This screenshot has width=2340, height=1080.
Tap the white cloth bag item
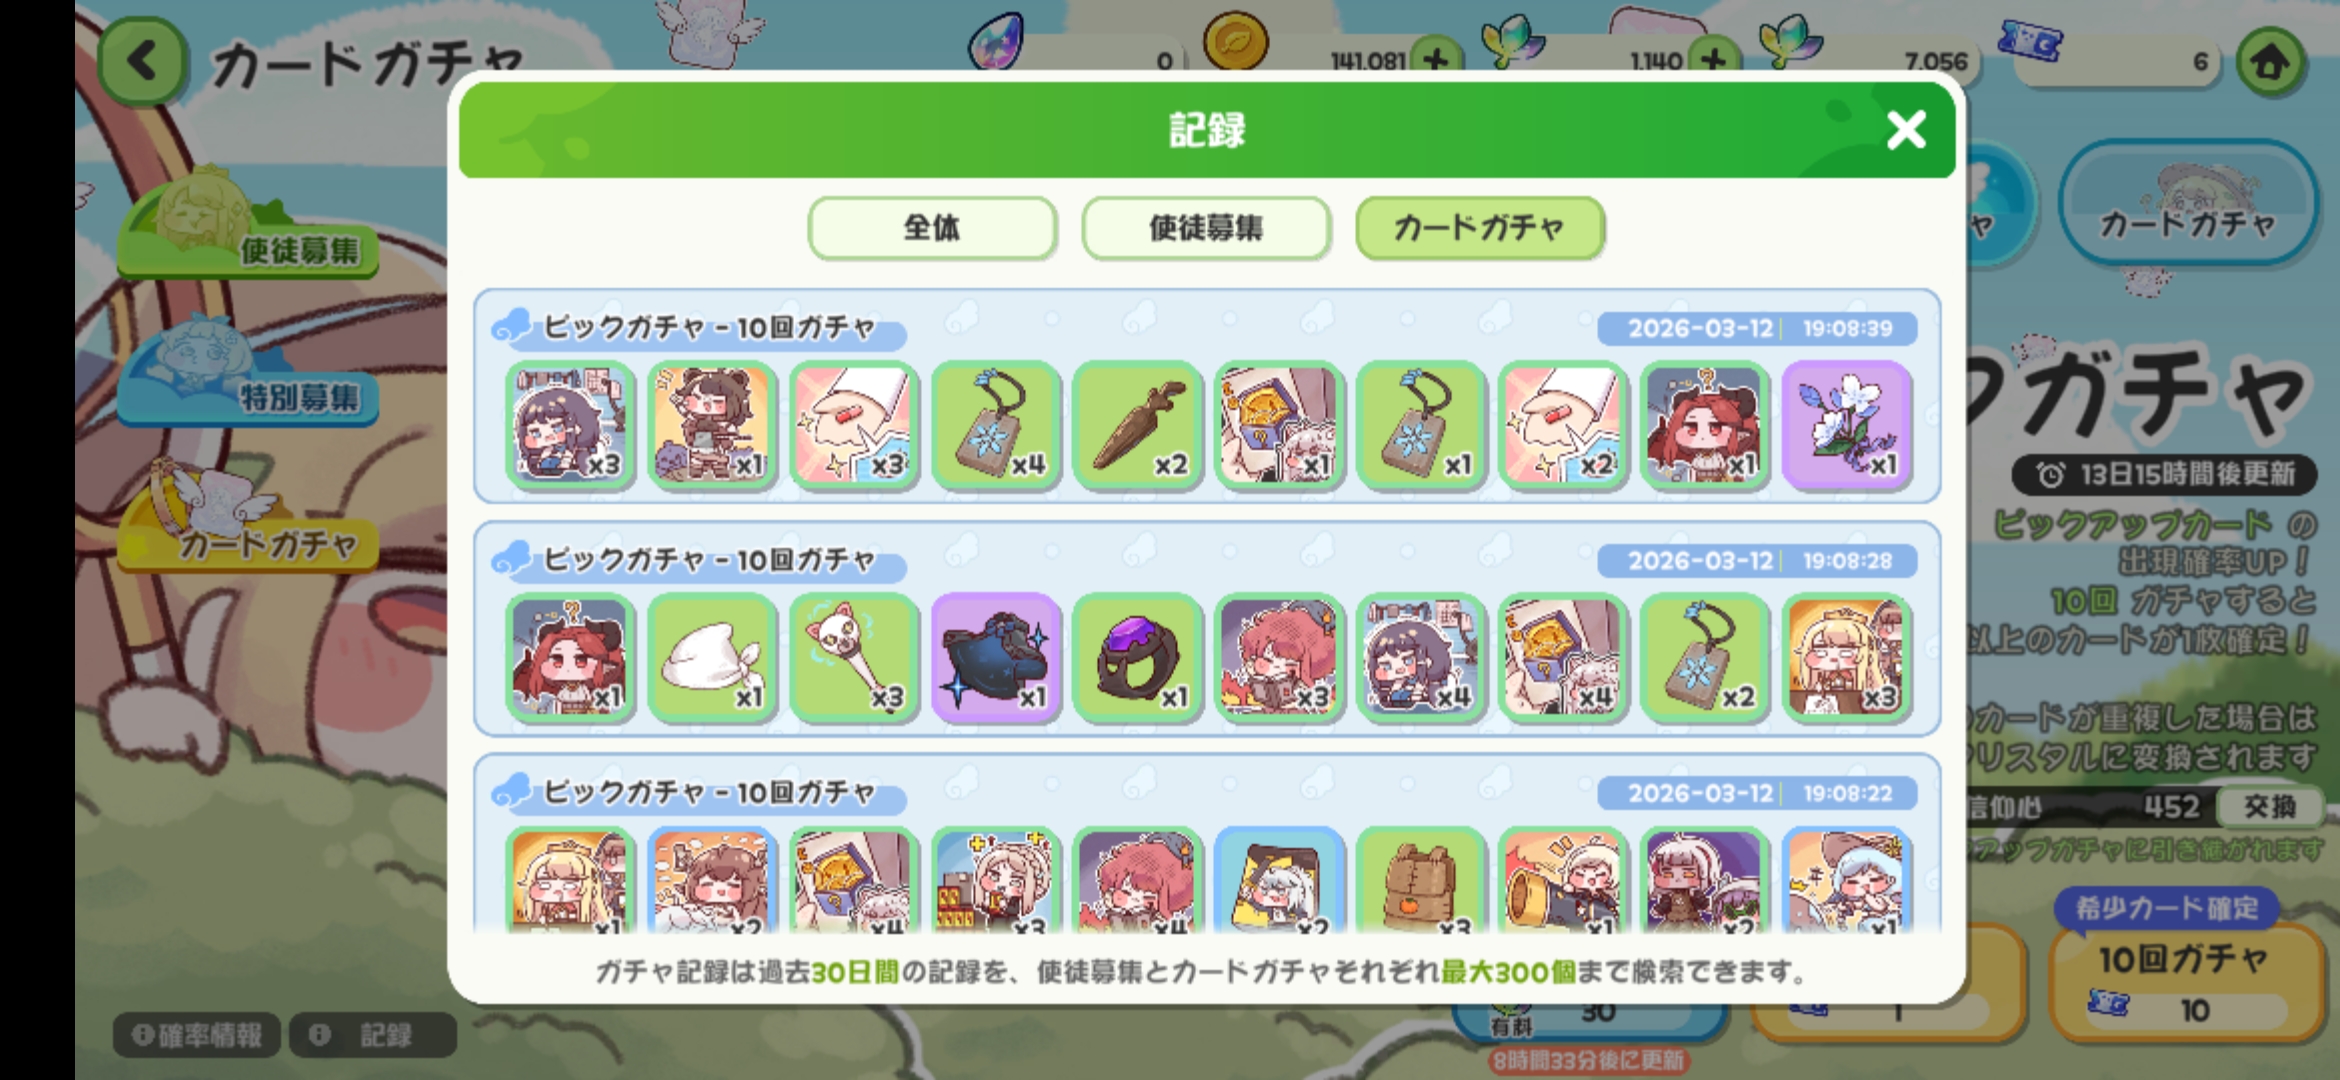tap(712, 657)
